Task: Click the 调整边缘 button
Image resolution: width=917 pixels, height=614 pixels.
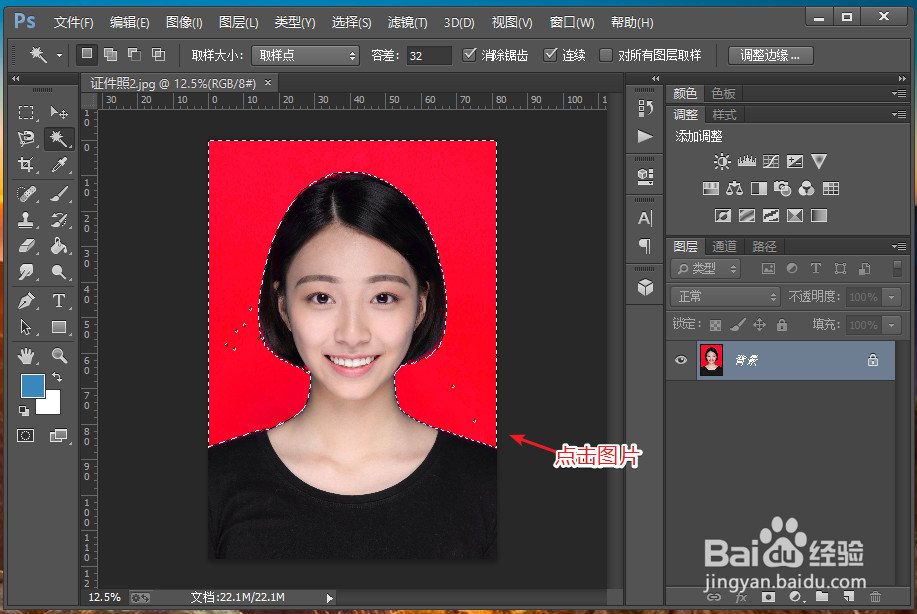Action: [x=770, y=56]
